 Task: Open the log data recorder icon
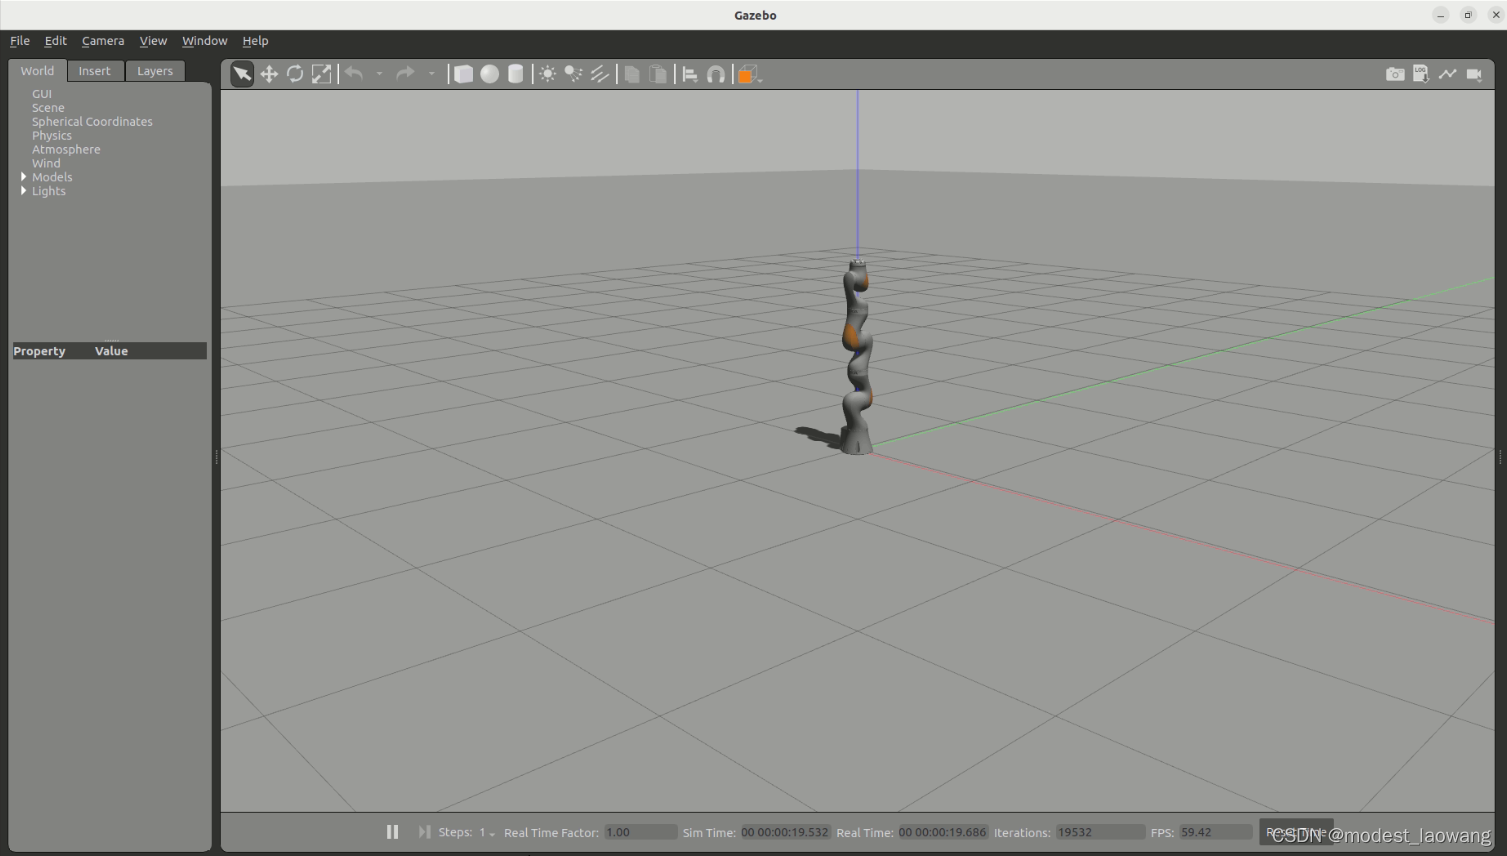(x=1421, y=74)
